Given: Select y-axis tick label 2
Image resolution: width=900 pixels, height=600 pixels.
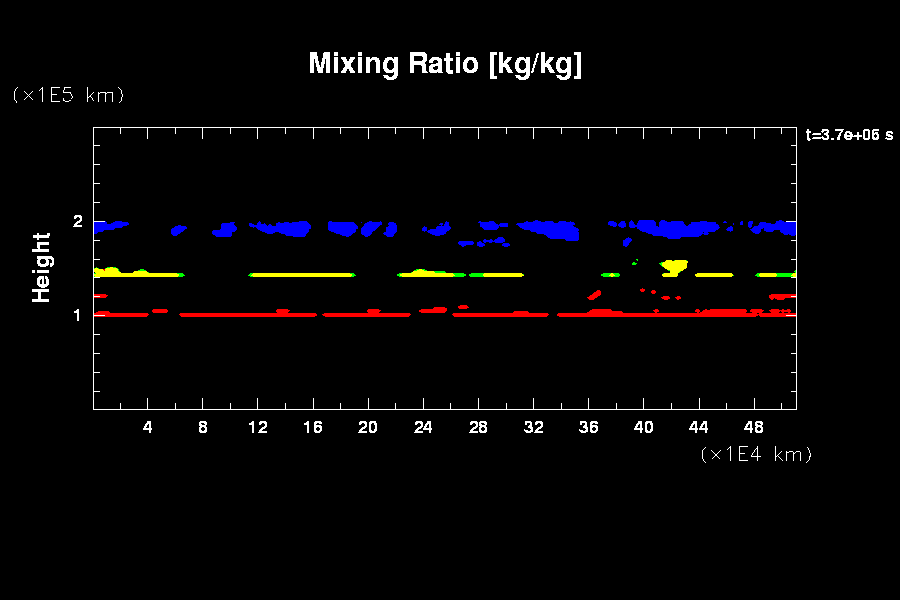Looking at the screenshot, I should click(x=78, y=221).
